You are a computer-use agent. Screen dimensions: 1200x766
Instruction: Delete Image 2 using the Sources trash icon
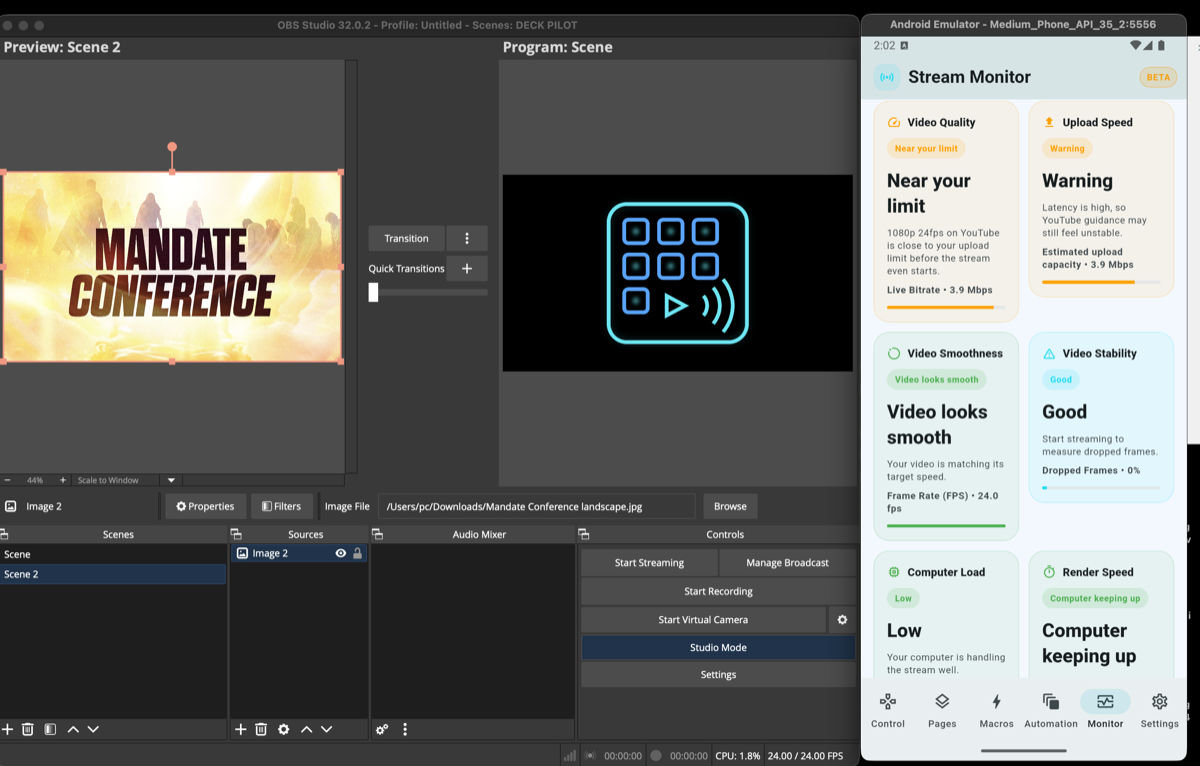tap(261, 729)
